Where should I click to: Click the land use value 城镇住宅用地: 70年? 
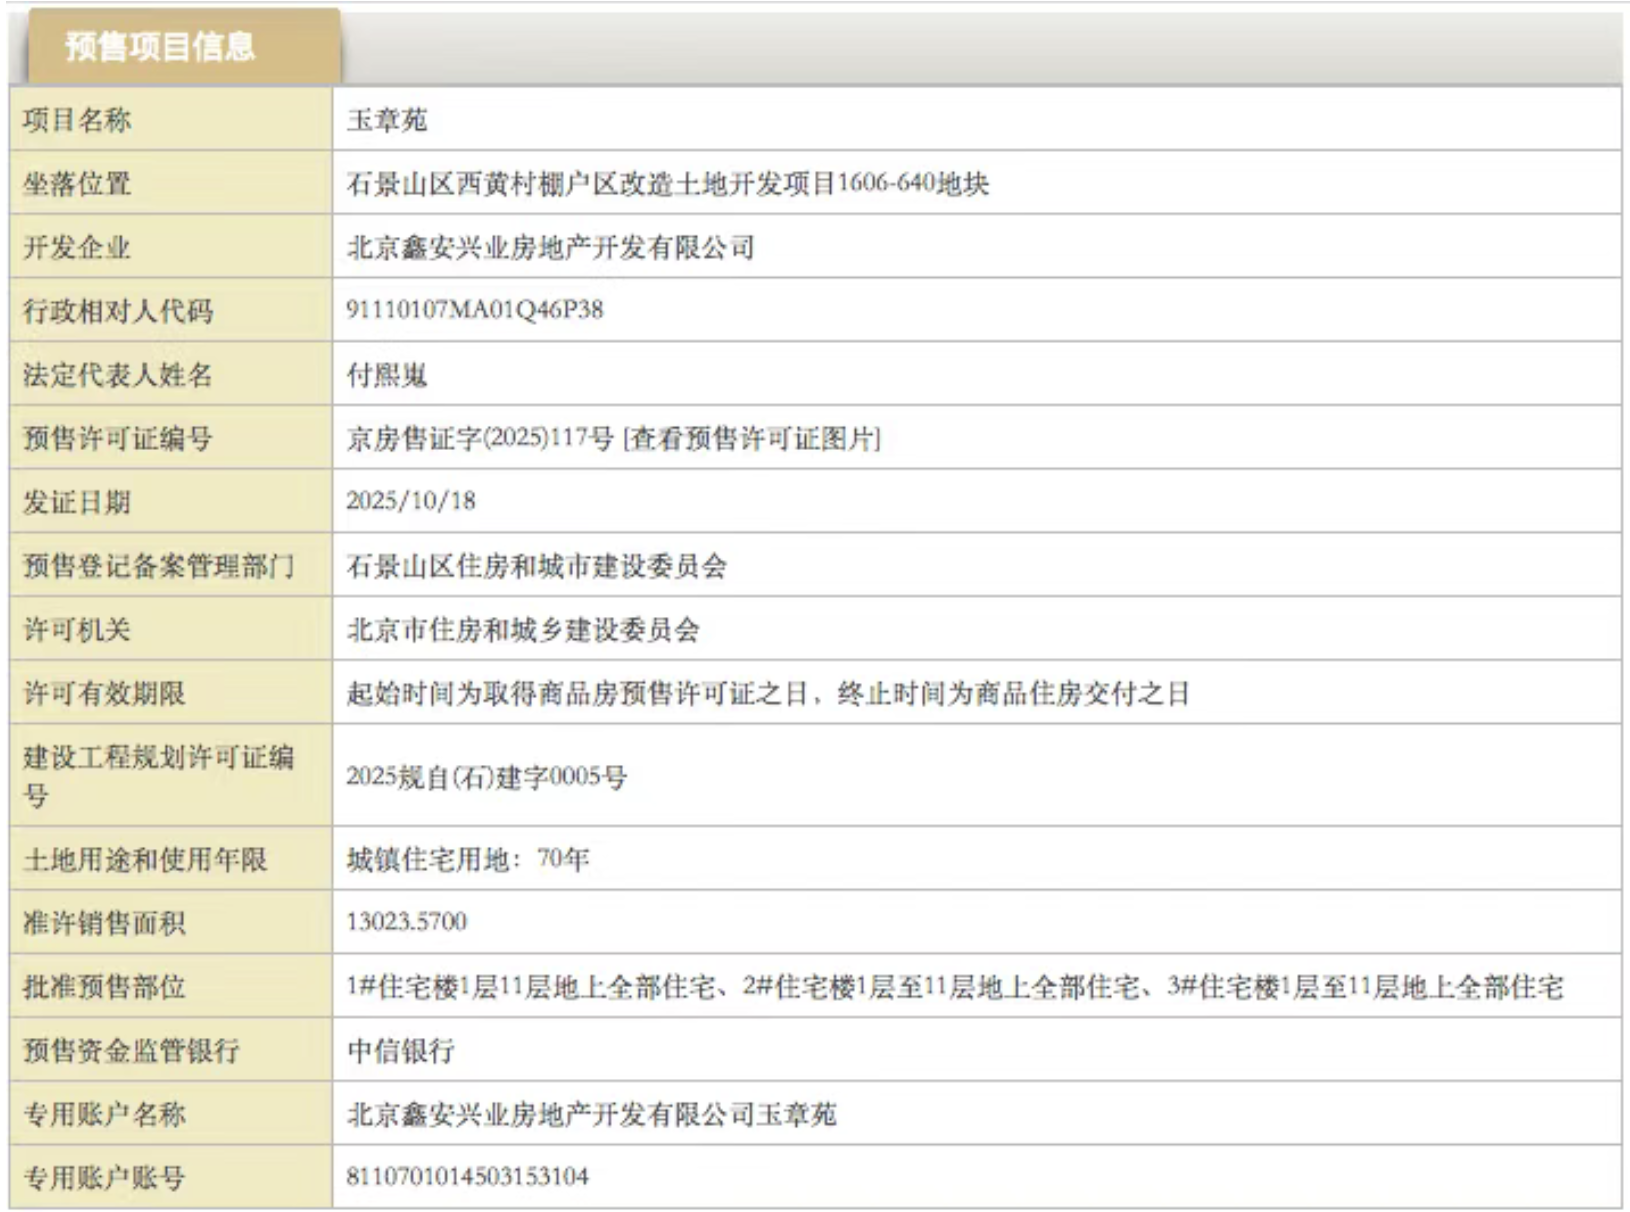467,859
